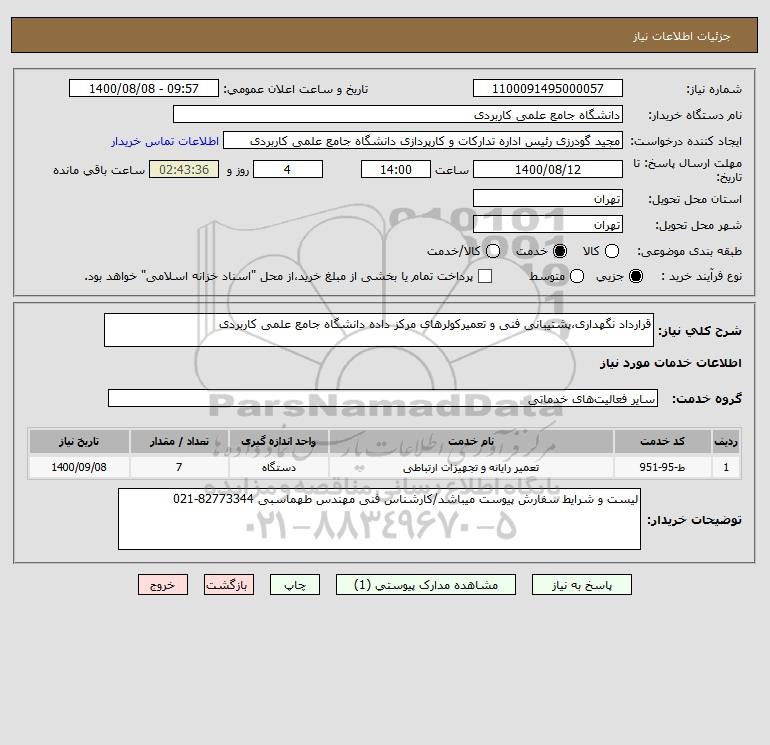Select the خدمت radio button
Screen dimensions: 770x745
[559, 251]
